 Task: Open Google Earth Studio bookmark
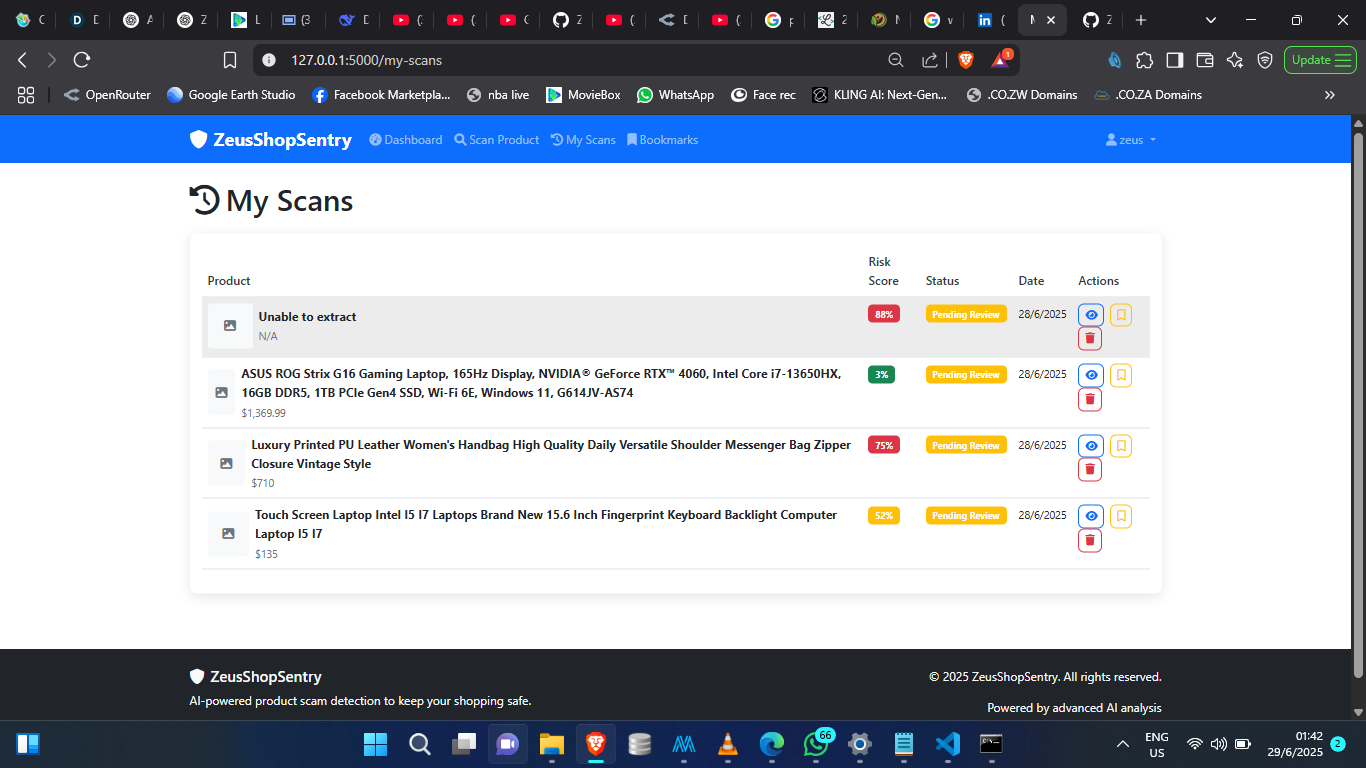coord(231,95)
